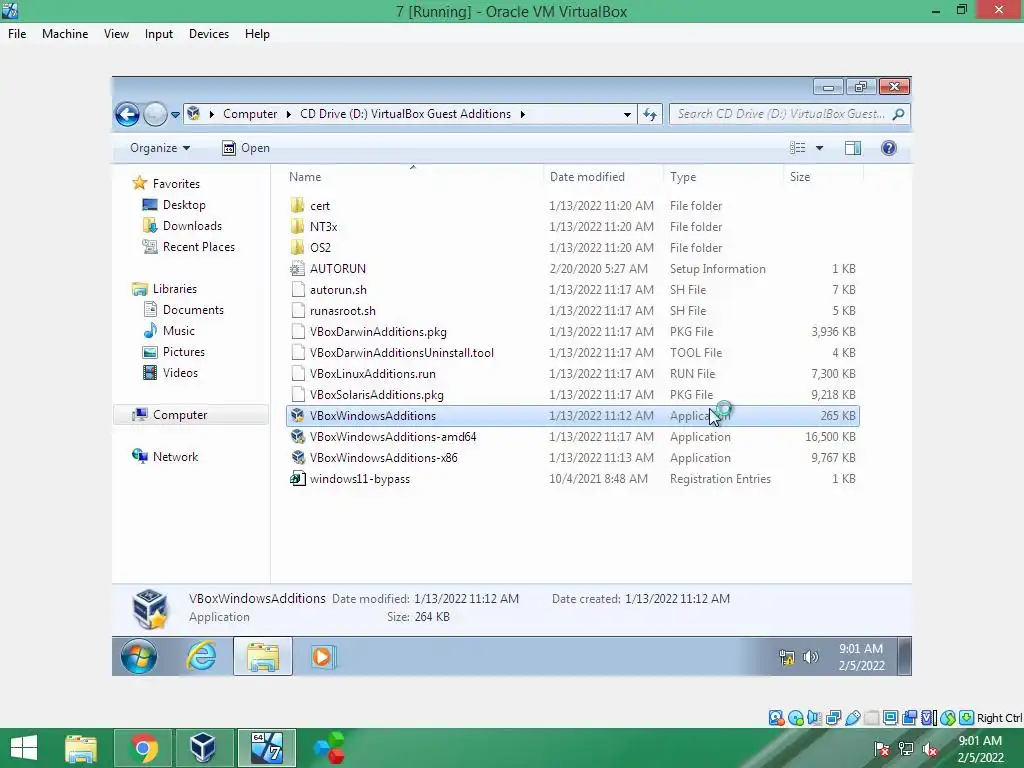Select VBoxSolarisAdditions.pkg file

tap(377, 394)
